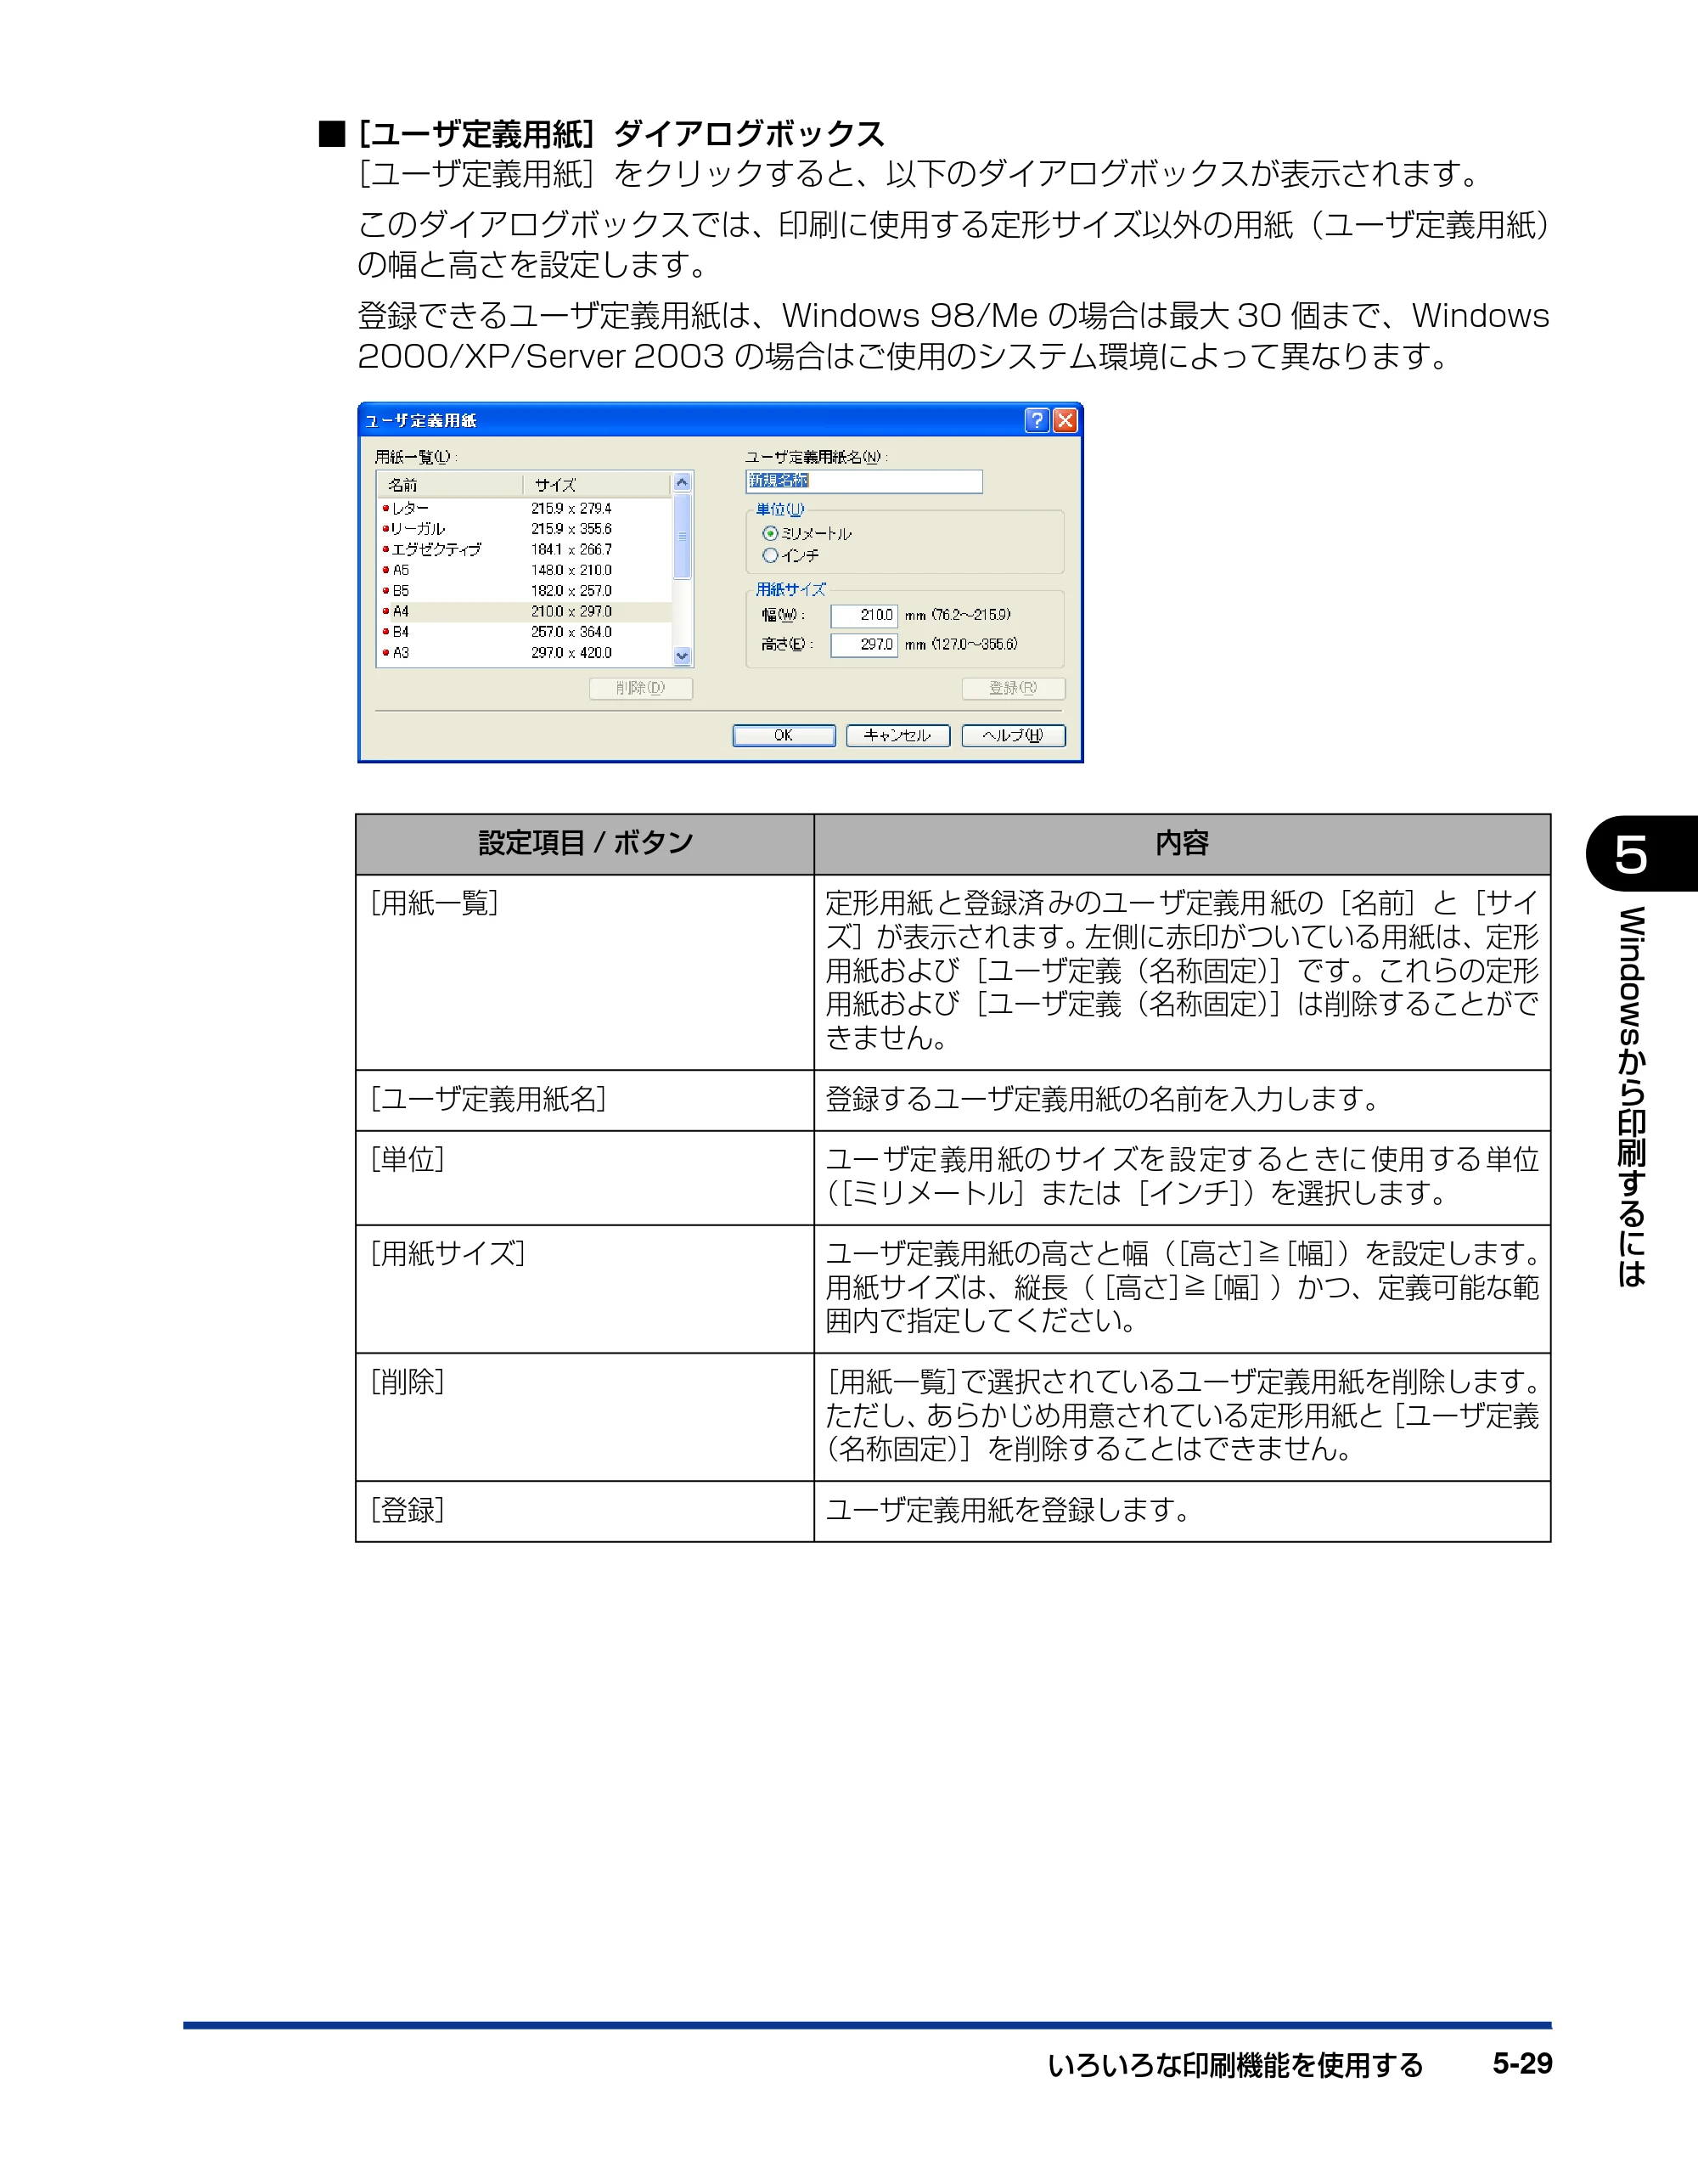Click the 削除 delete button
The image size is (1698, 2184).
tap(641, 688)
